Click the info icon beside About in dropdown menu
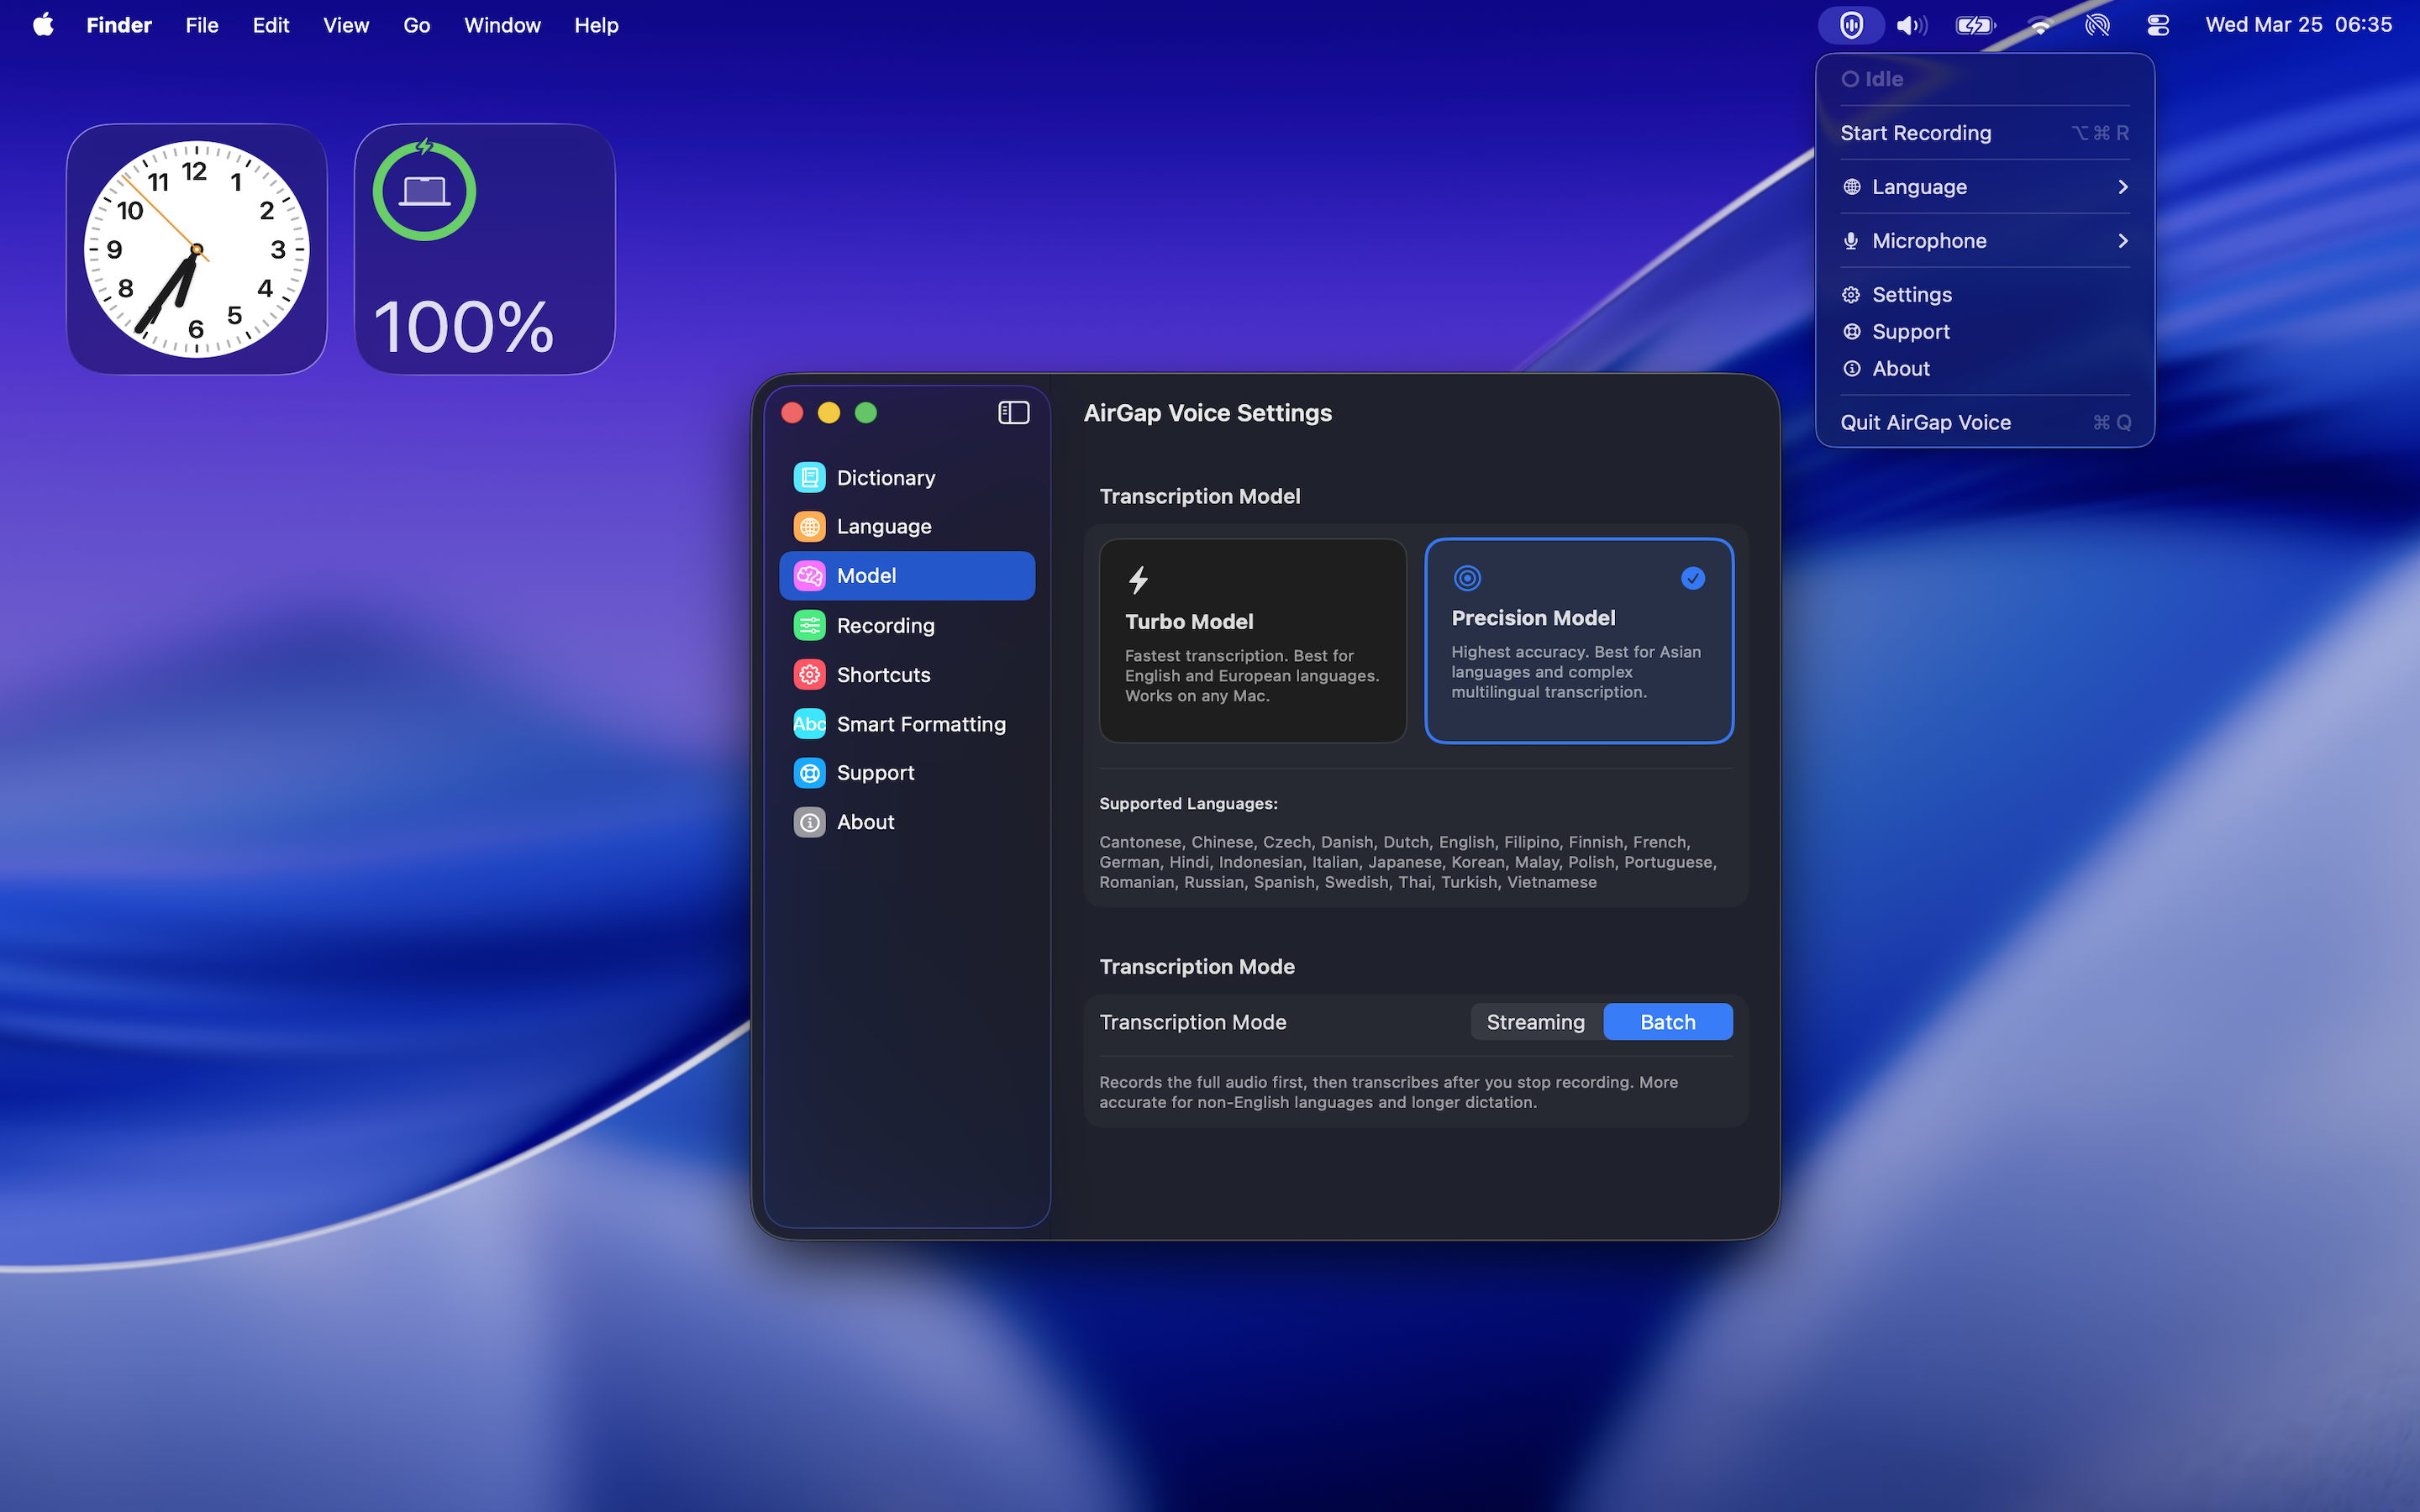This screenshot has width=2420, height=1512. tap(1852, 369)
